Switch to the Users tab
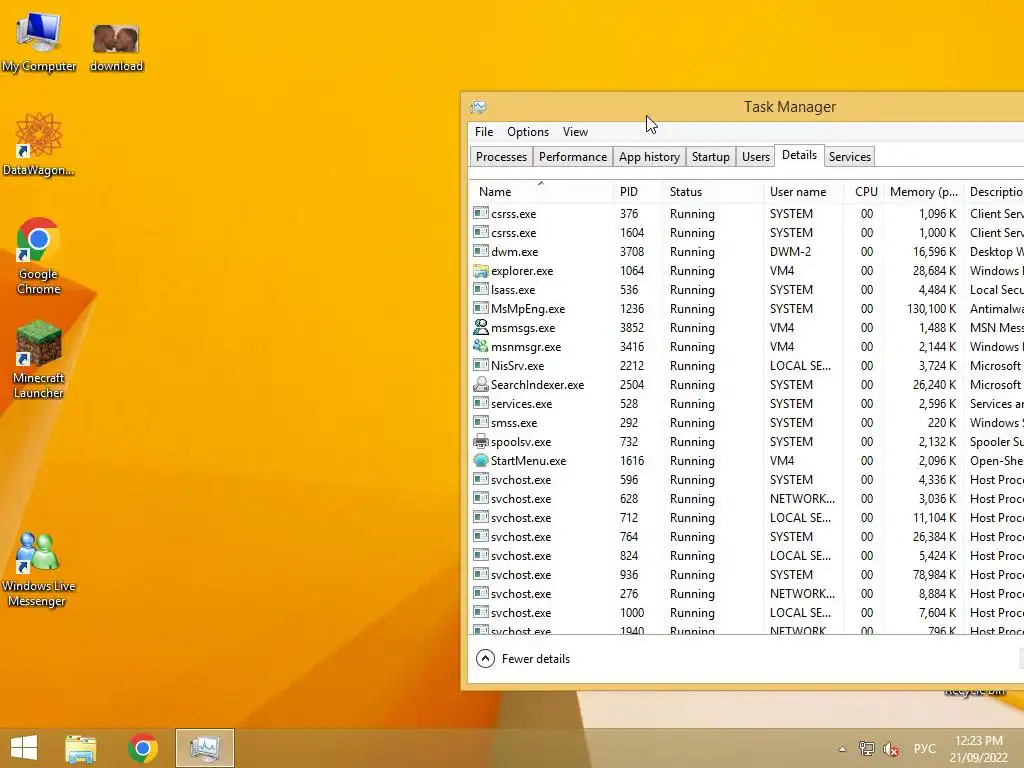 (756, 157)
